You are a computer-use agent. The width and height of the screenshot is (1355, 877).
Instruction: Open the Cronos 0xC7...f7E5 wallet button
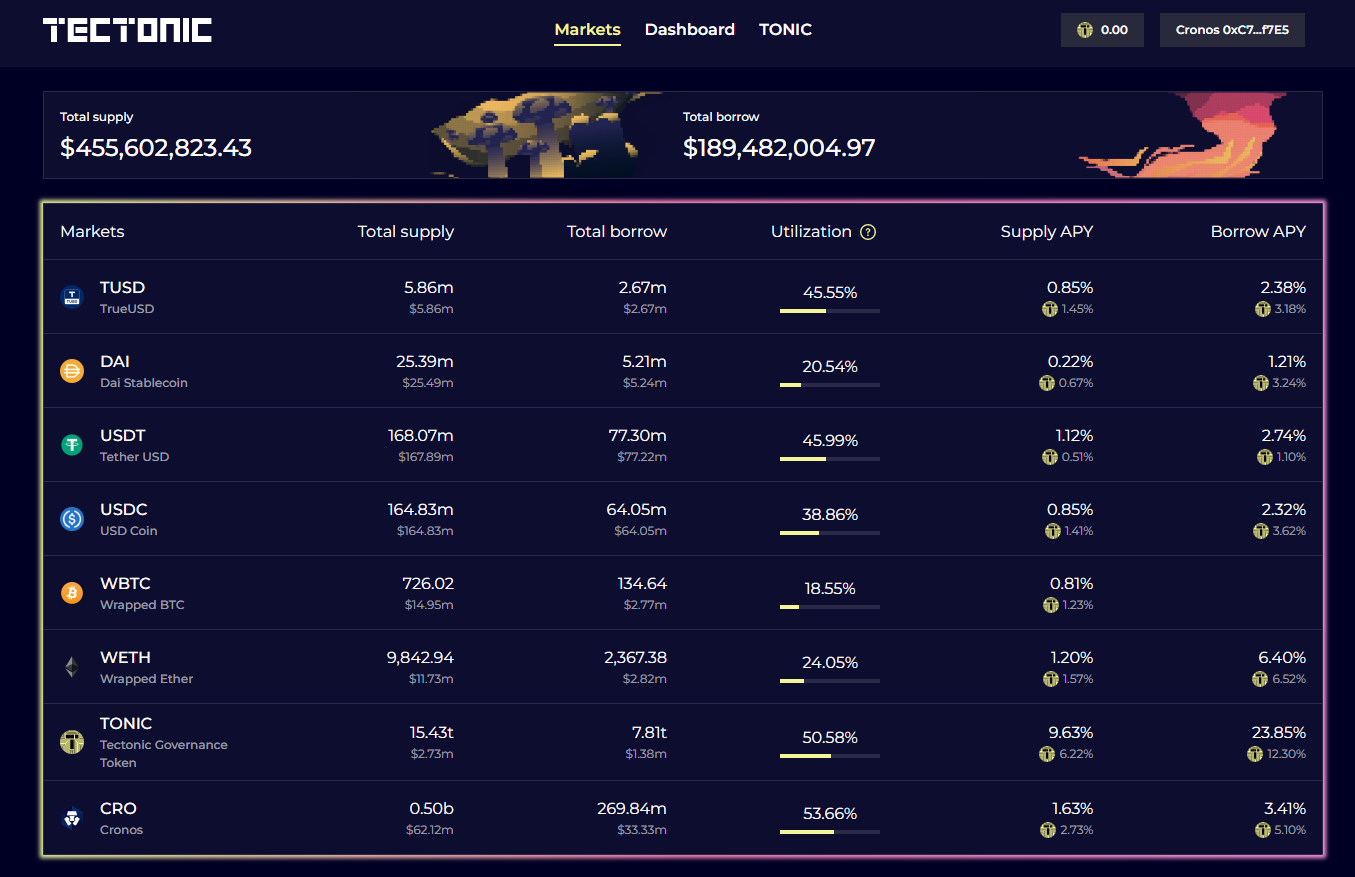[x=1232, y=30]
